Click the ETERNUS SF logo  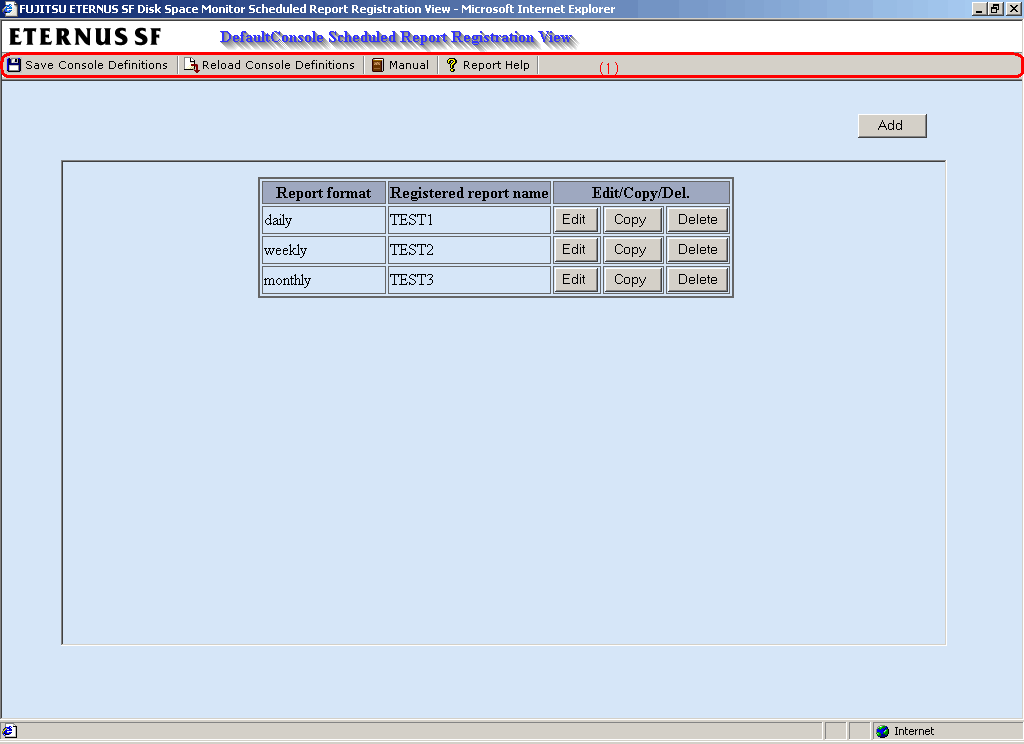[85, 37]
